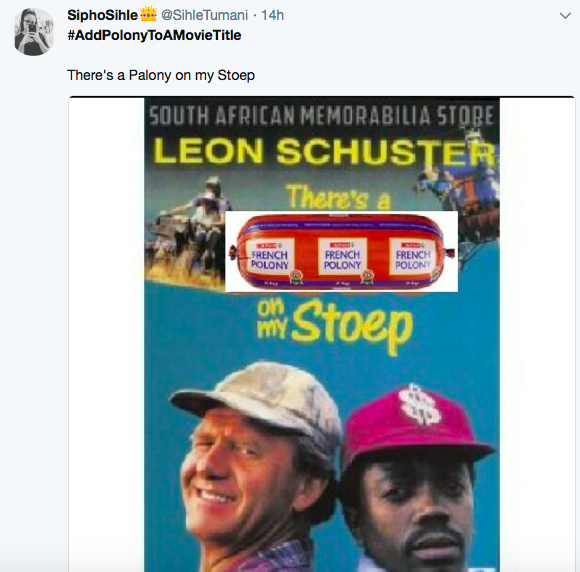
Task: Click the left French Polony label
Action: pyautogui.click(x=270, y=257)
